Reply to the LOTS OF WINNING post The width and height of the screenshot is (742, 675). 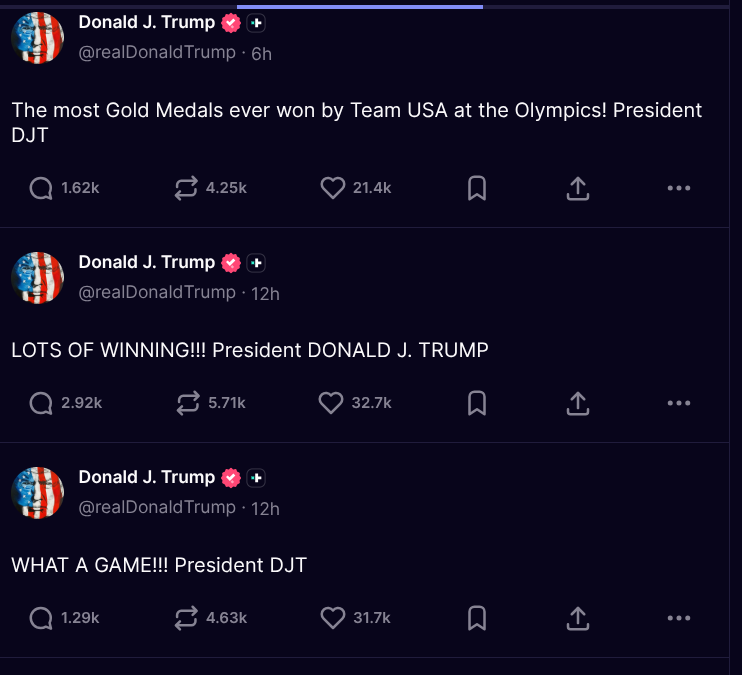pyautogui.click(x=41, y=403)
